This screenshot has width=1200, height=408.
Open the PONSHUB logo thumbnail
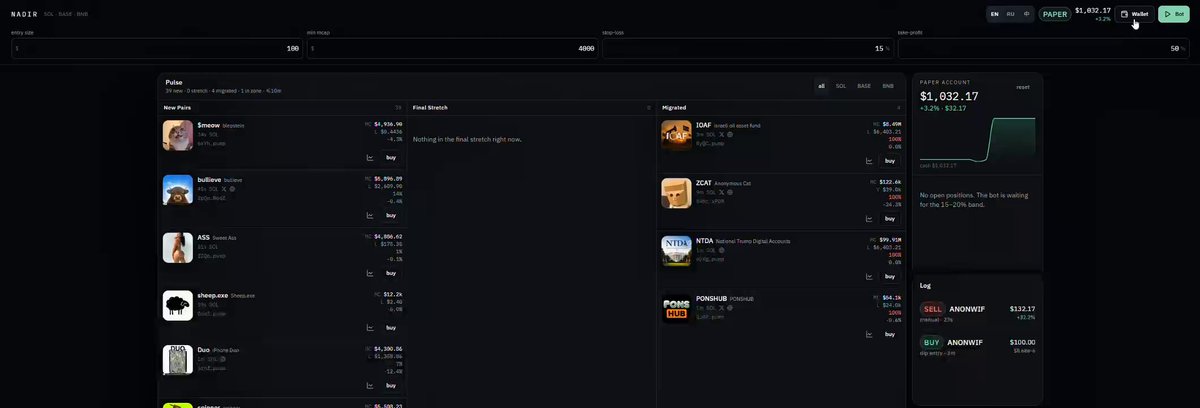point(677,309)
